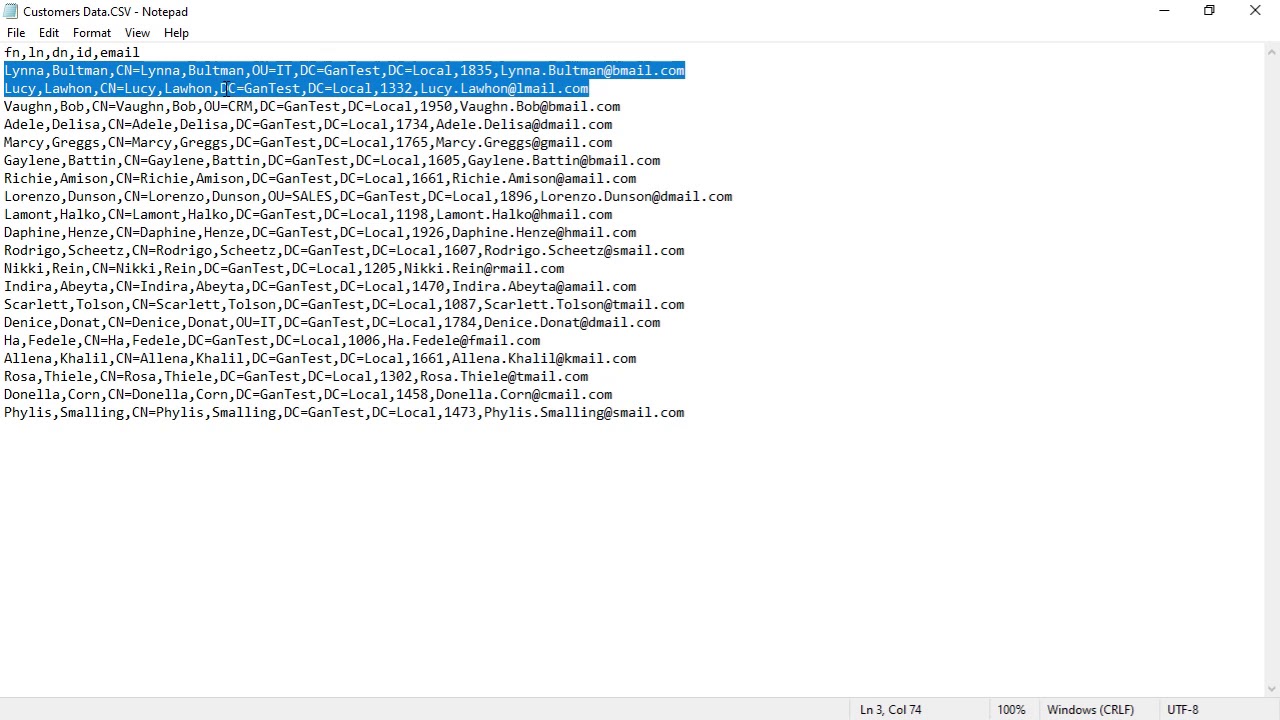Open the Help menu
This screenshot has width=1280, height=720.
[x=176, y=33]
